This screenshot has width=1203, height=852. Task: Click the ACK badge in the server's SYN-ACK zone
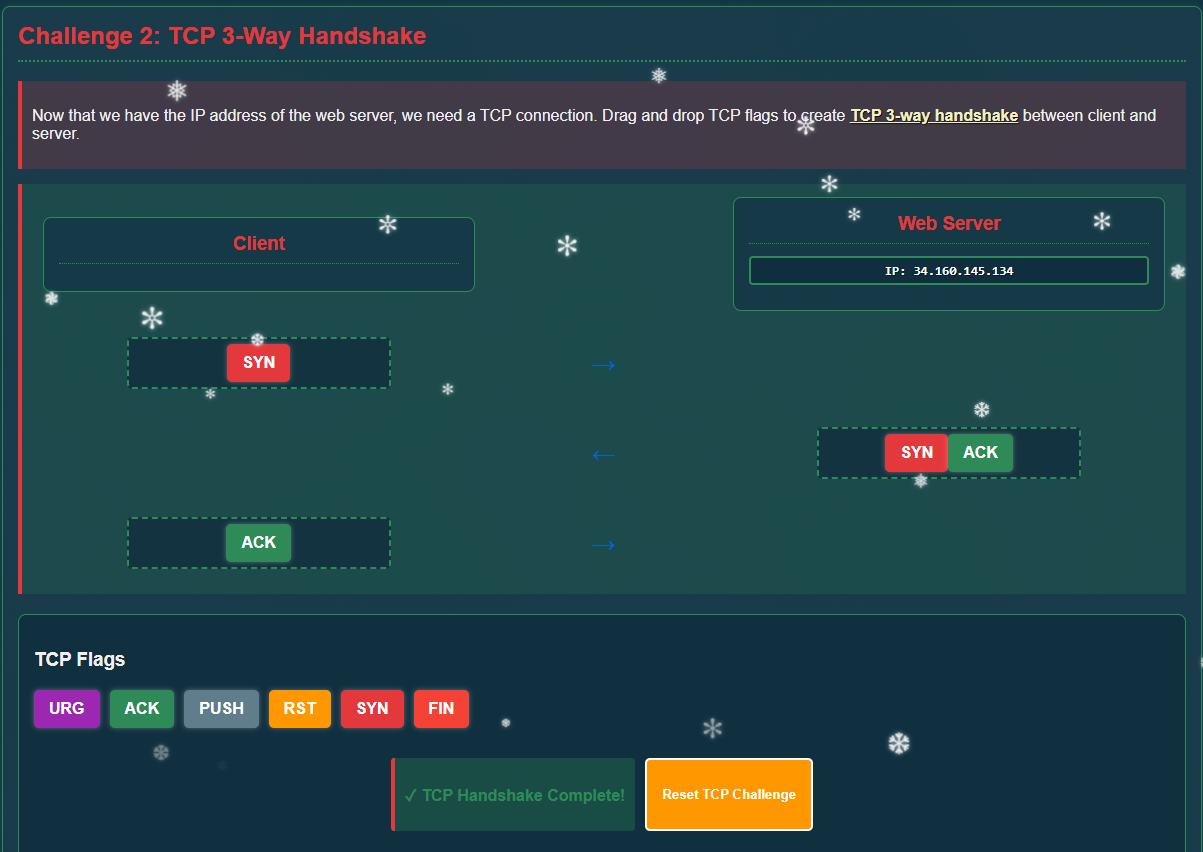pyautogui.click(x=981, y=452)
